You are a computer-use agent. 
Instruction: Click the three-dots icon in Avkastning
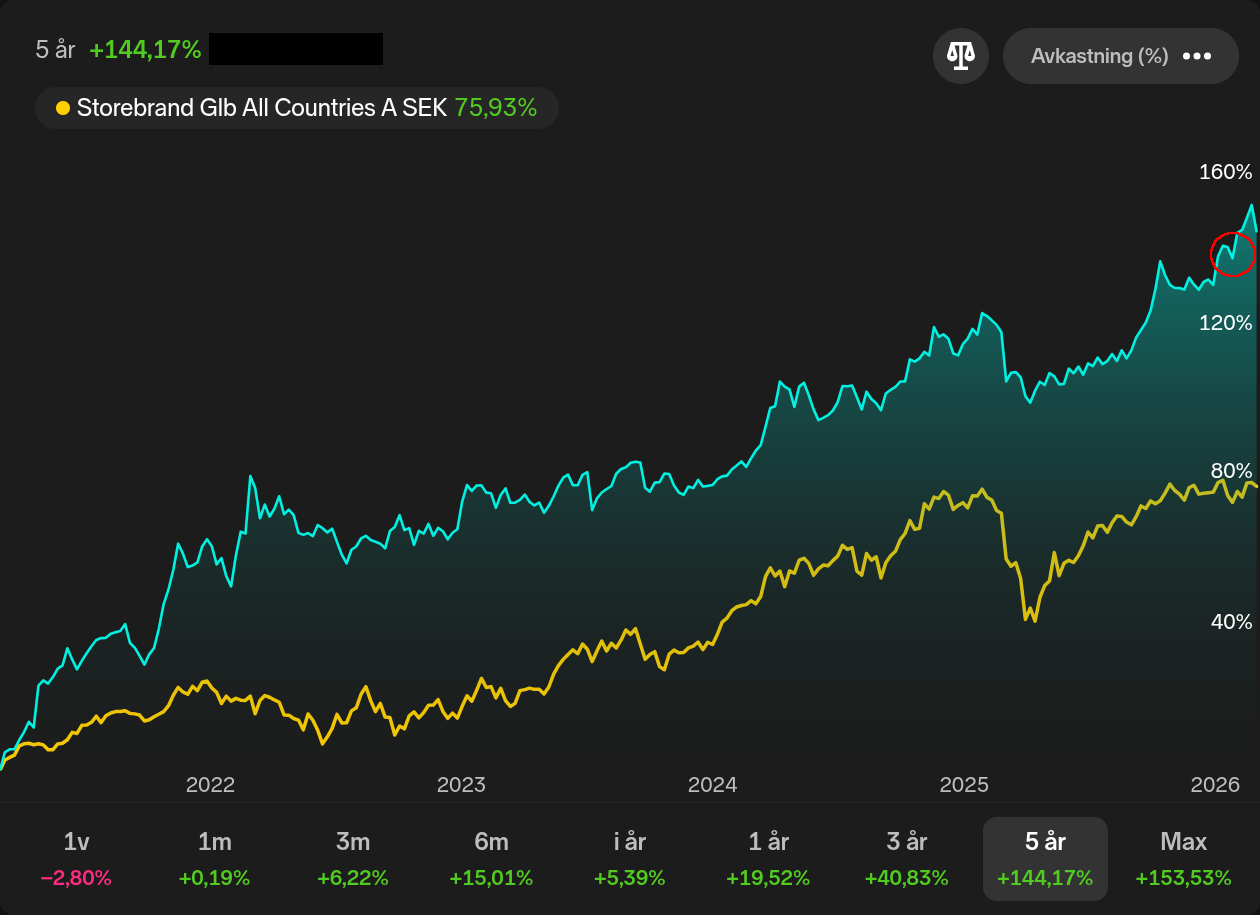pos(1197,56)
